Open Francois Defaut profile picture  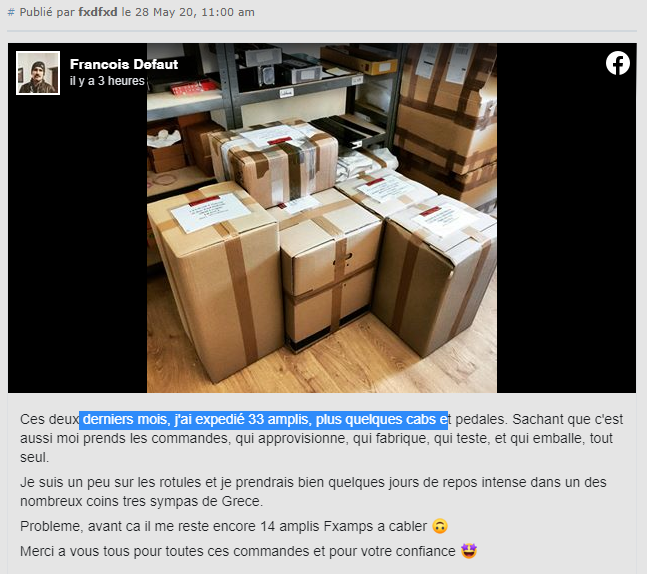point(38,73)
